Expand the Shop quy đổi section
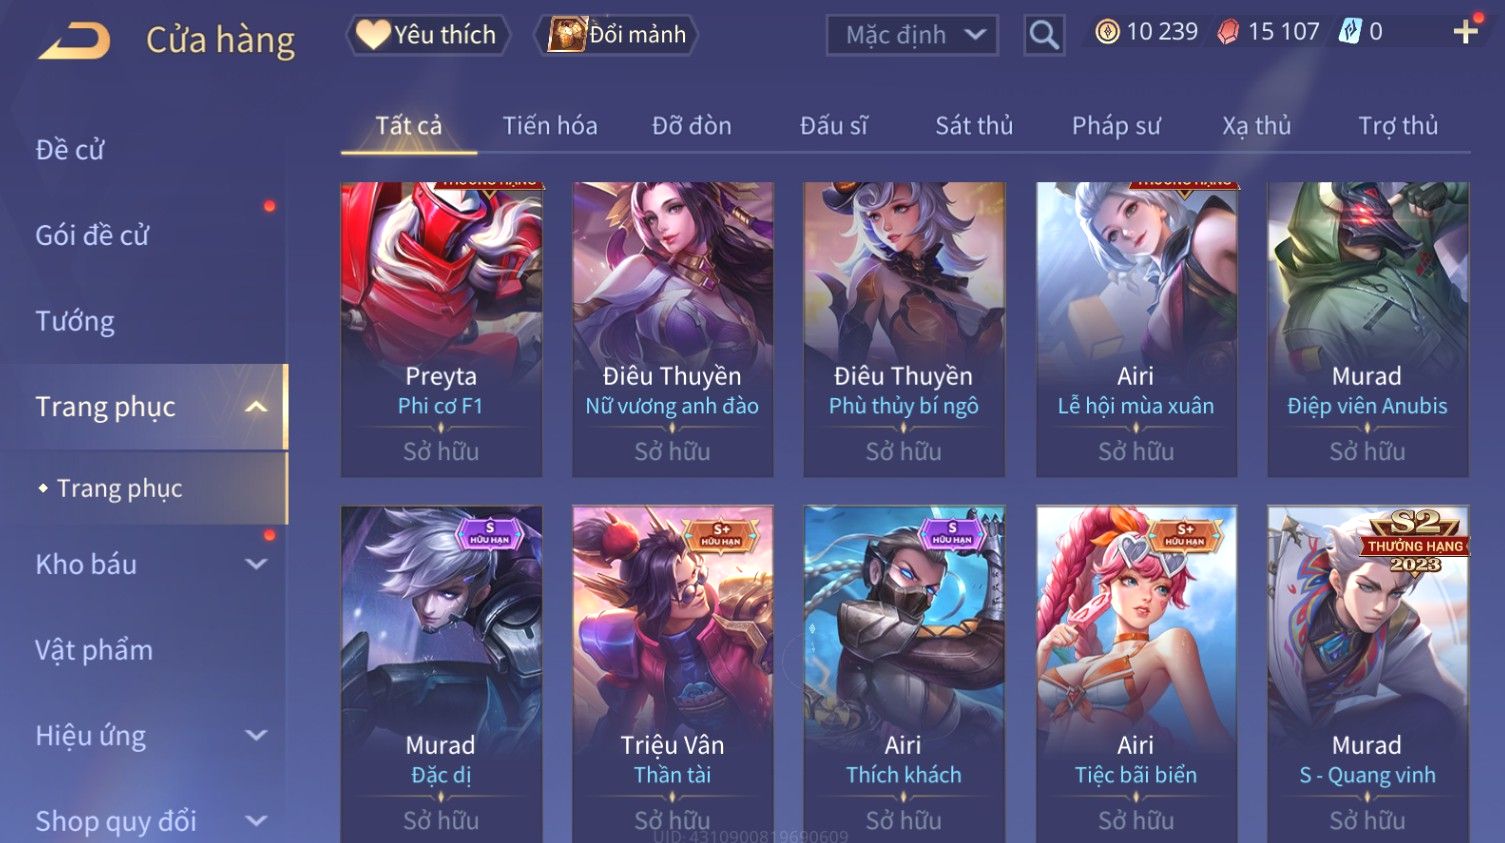 tap(256, 821)
